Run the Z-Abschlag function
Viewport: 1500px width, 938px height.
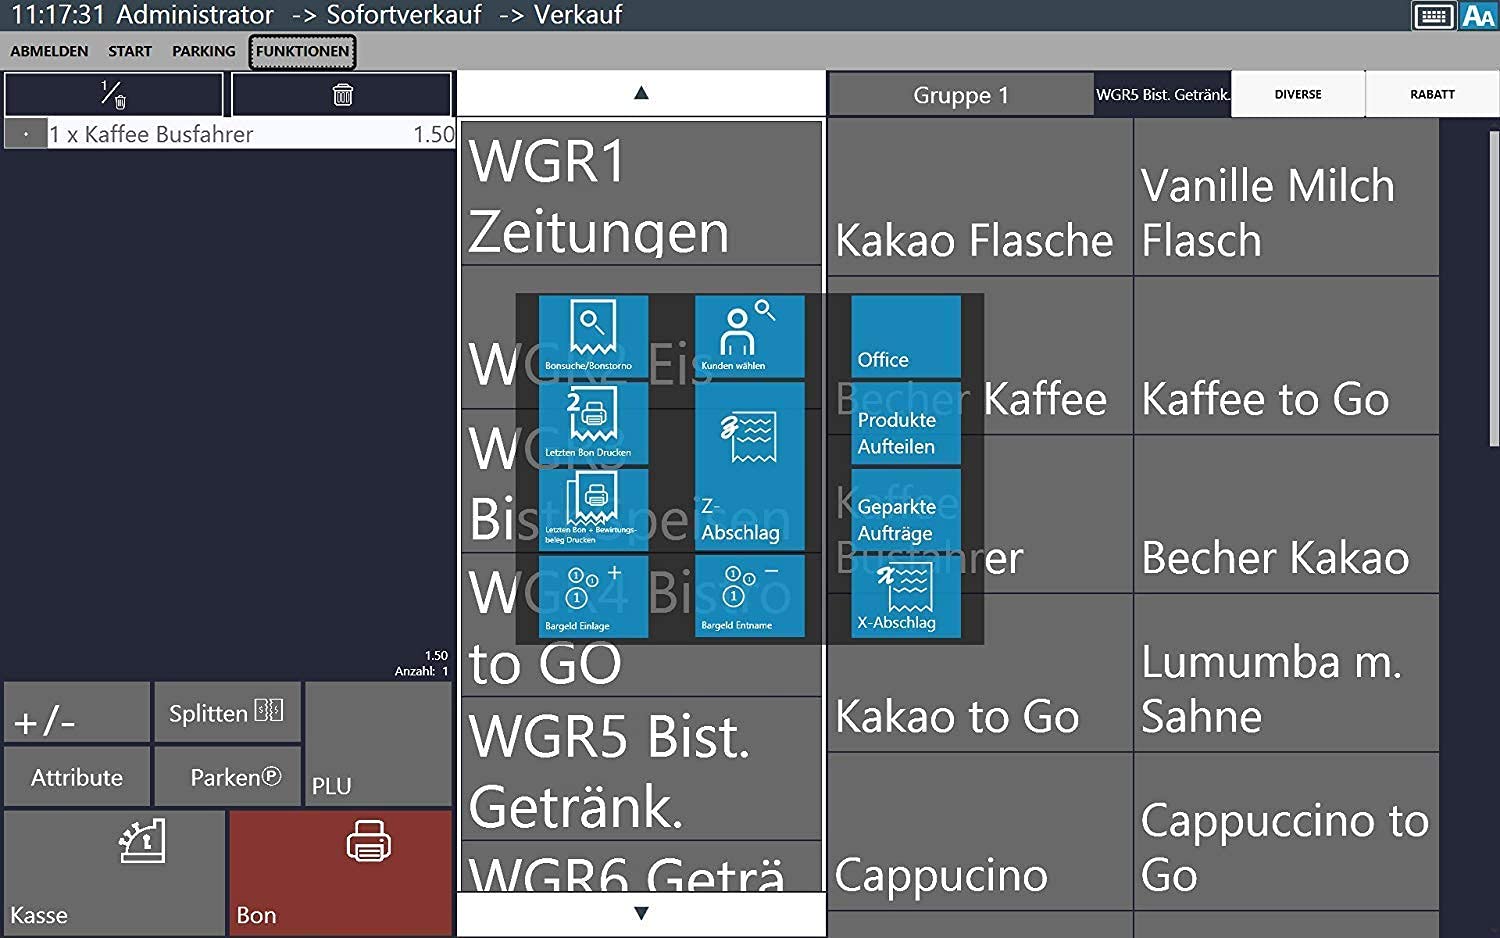[x=749, y=466]
